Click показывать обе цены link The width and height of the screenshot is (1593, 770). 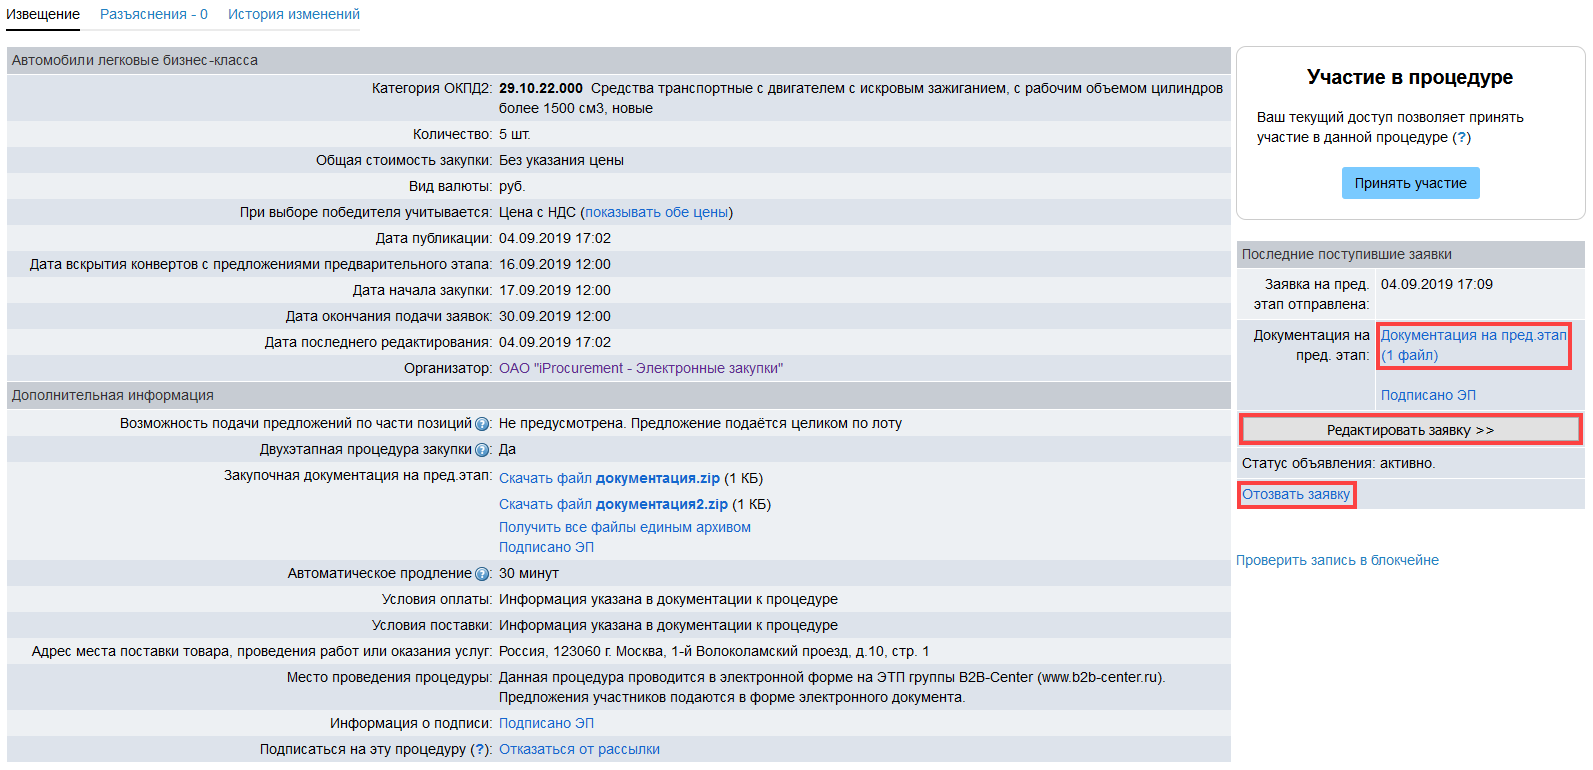coord(656,213)
